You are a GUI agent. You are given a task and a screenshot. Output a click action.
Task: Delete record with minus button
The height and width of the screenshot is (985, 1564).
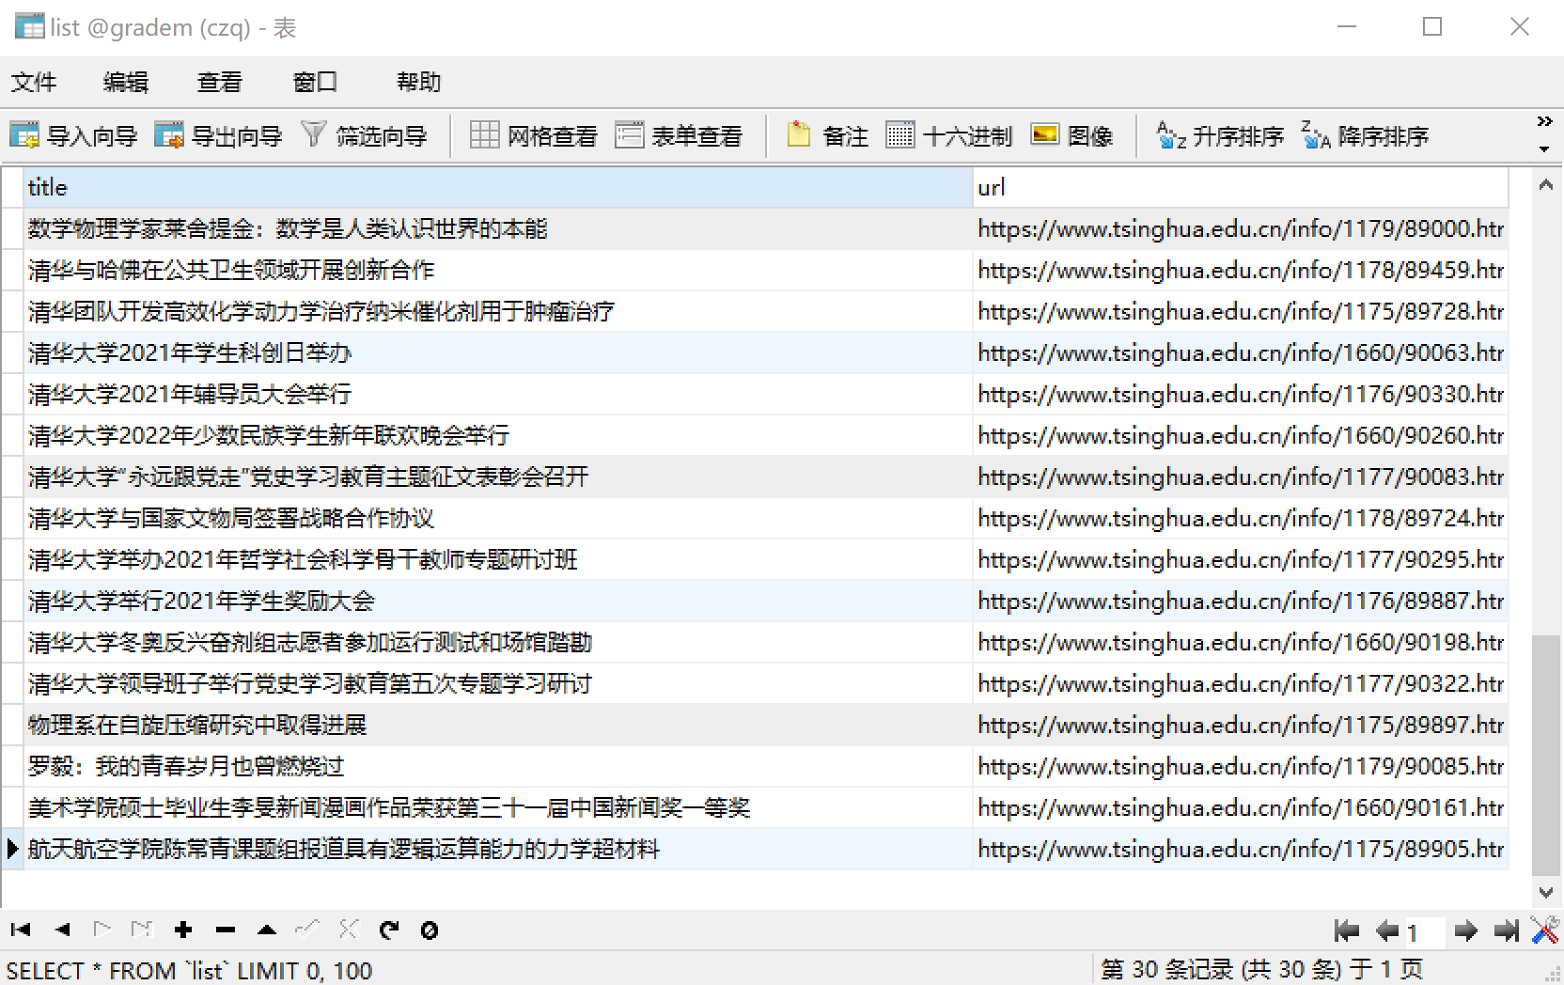225,930
